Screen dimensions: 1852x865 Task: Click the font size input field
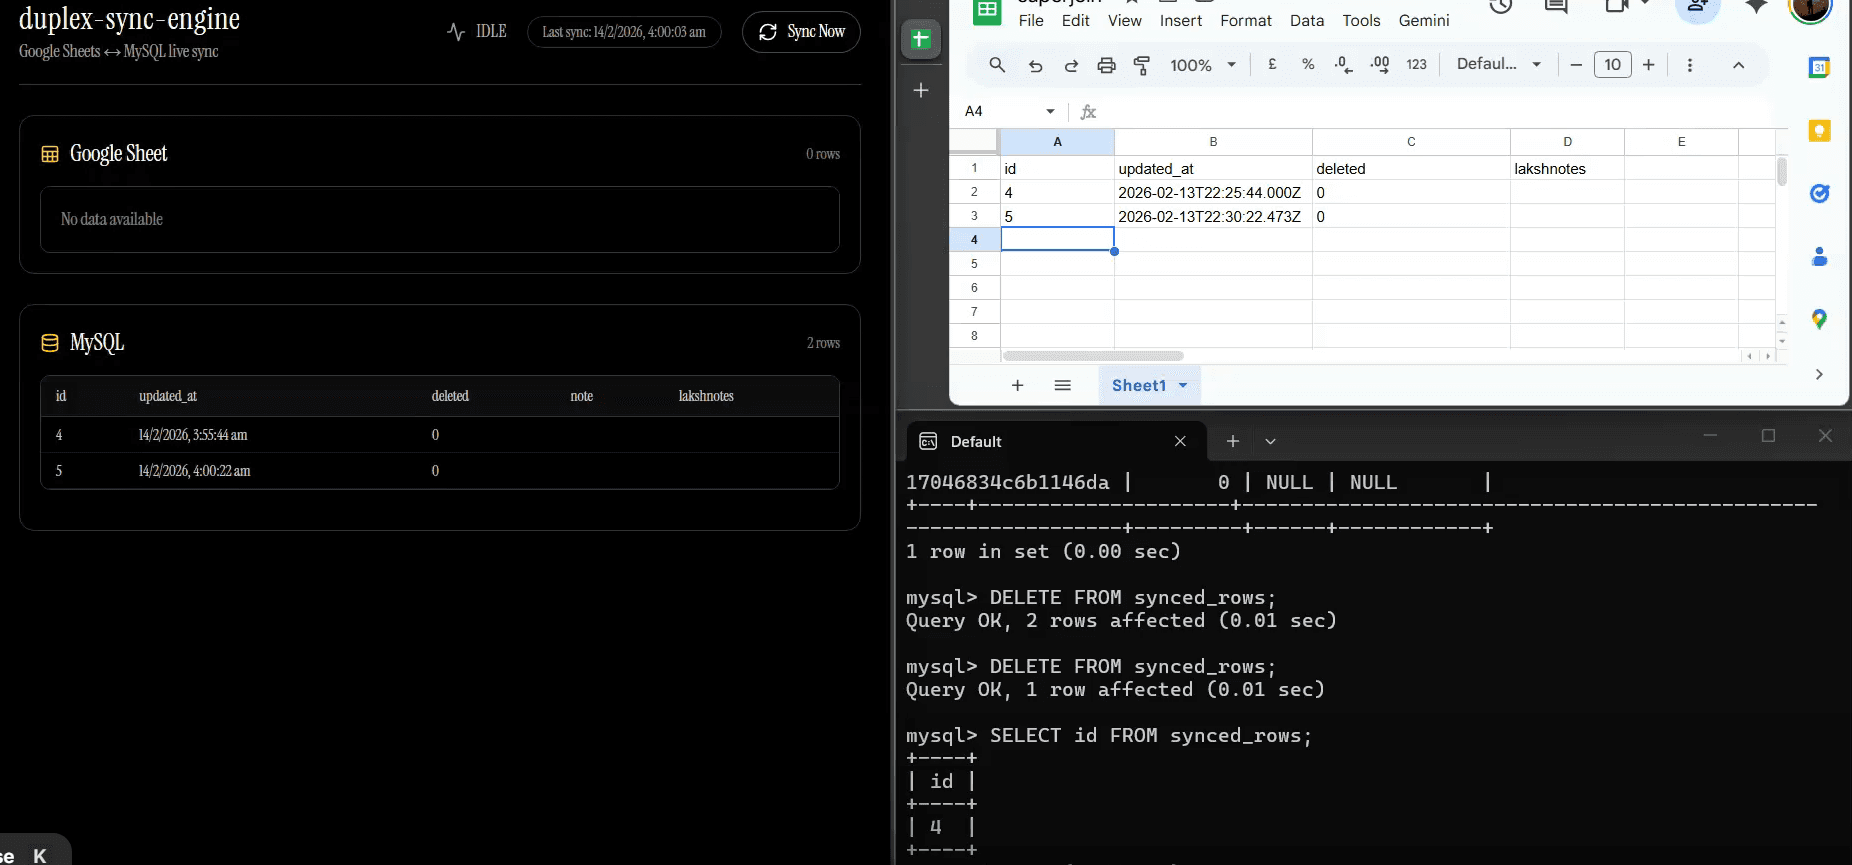(1612, 65)
